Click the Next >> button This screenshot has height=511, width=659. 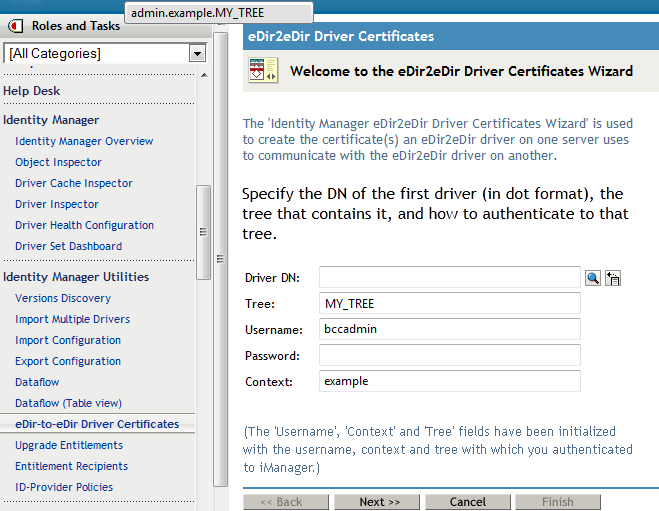(x=379, y=502)
